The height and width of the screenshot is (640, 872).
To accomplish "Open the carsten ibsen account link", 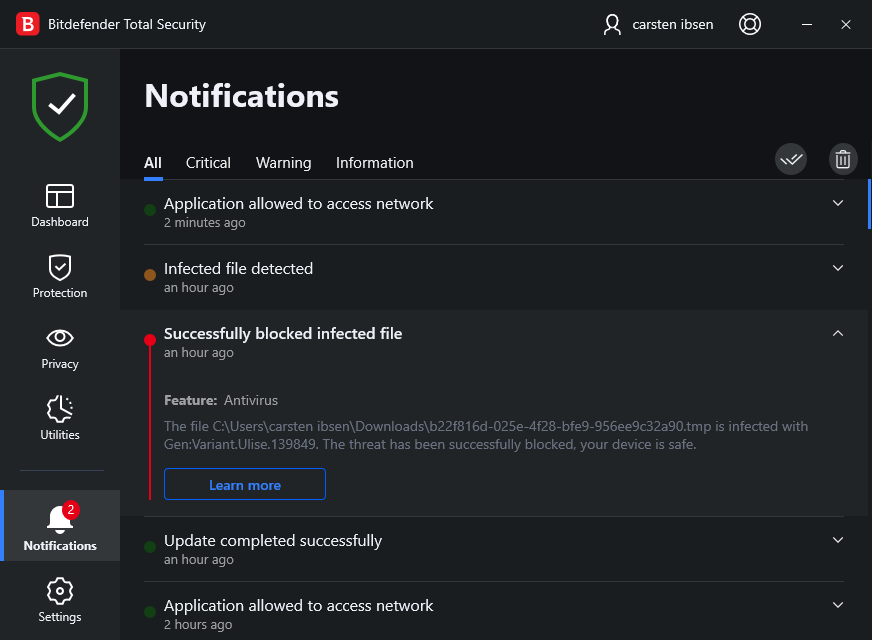I will tap(659, 24).
